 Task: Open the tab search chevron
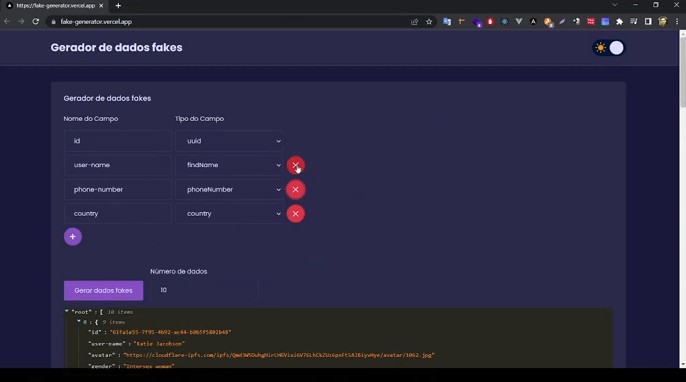pos(615,5)
